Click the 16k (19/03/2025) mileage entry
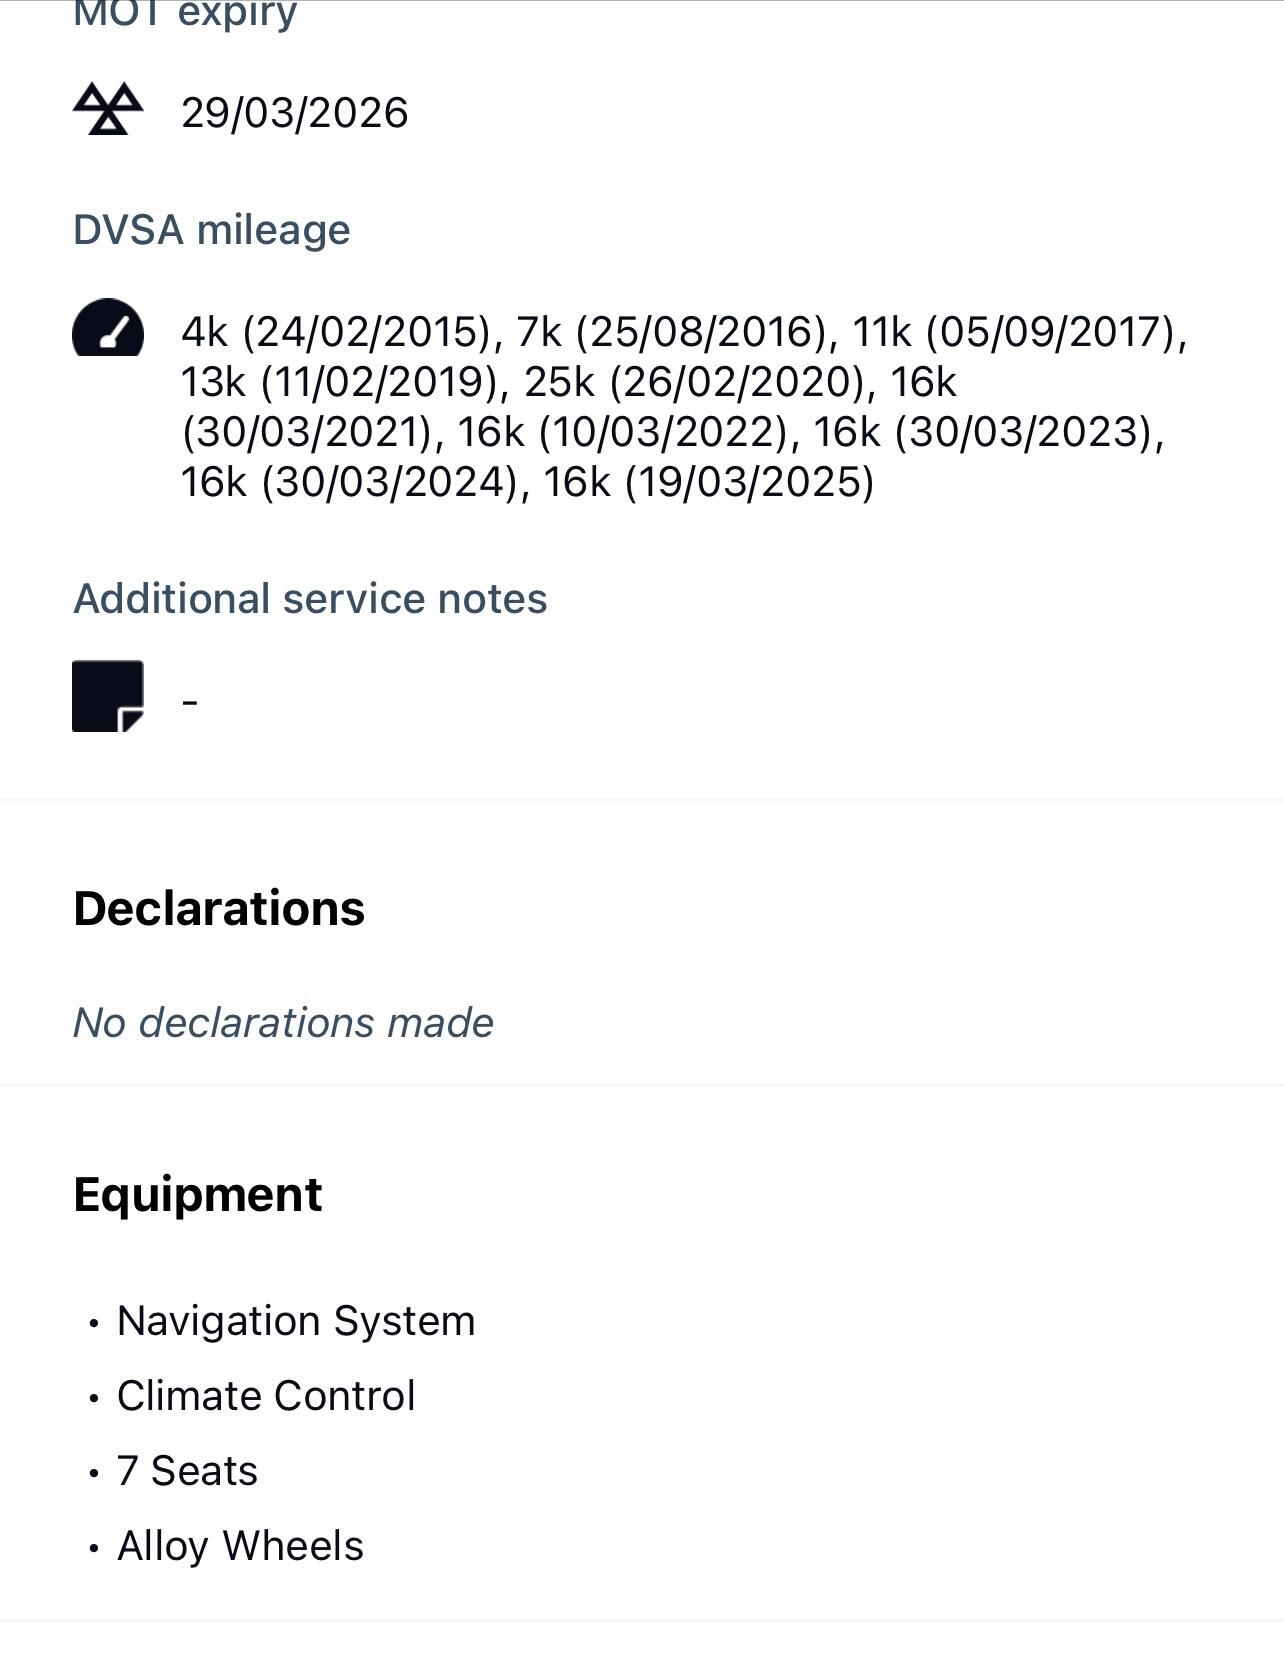This screenshot has height=1666, width=1284. tap(709, 482)
